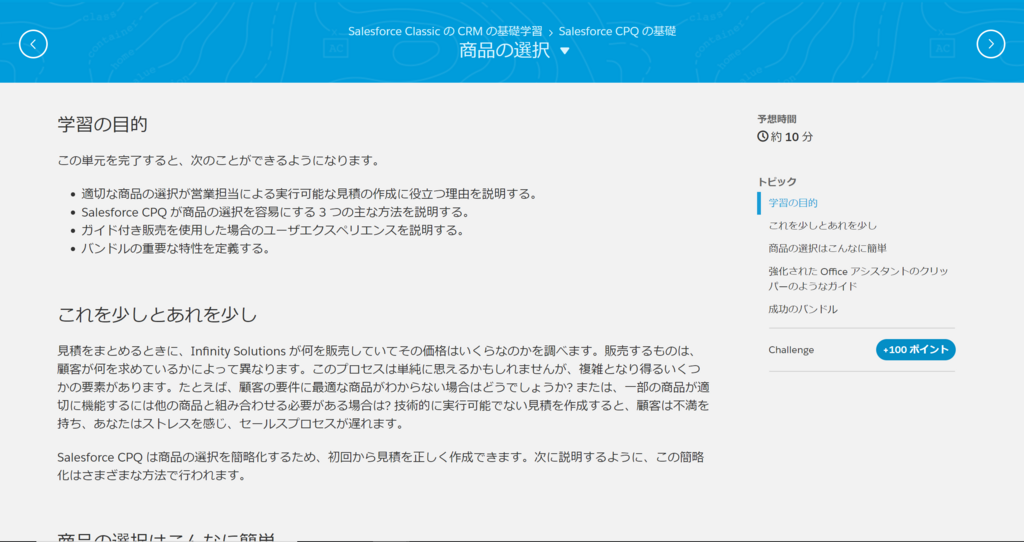1024x542 pixels.
Task: Click bullet starting ガイド付き販売を使用した場合
Action: tap(272, 231)
